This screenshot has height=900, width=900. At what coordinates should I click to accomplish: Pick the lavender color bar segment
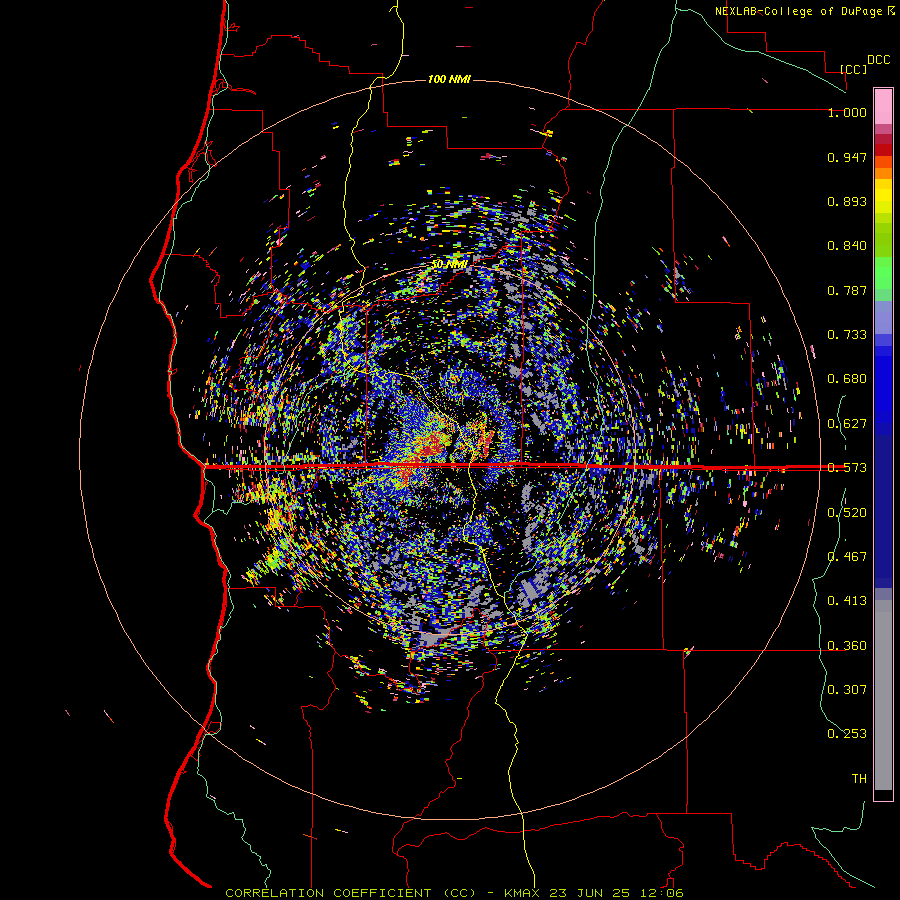point(883,317)
